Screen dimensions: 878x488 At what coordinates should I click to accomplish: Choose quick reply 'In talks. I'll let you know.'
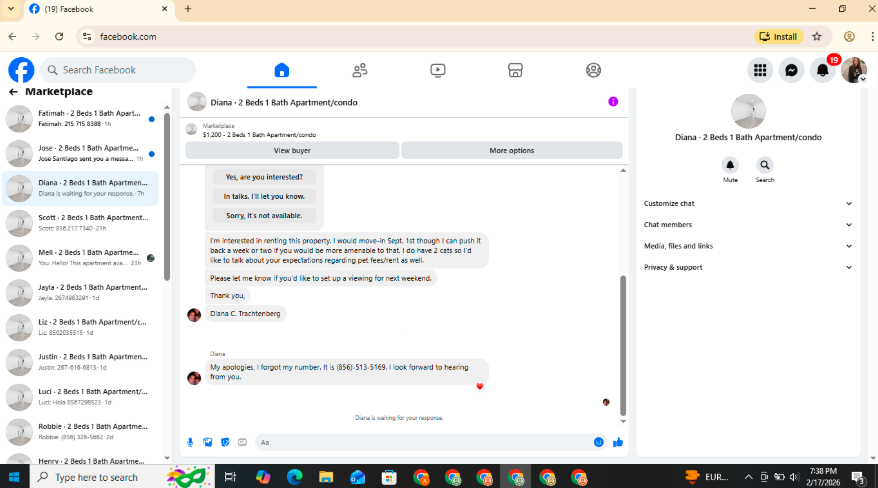coord(264,196)
